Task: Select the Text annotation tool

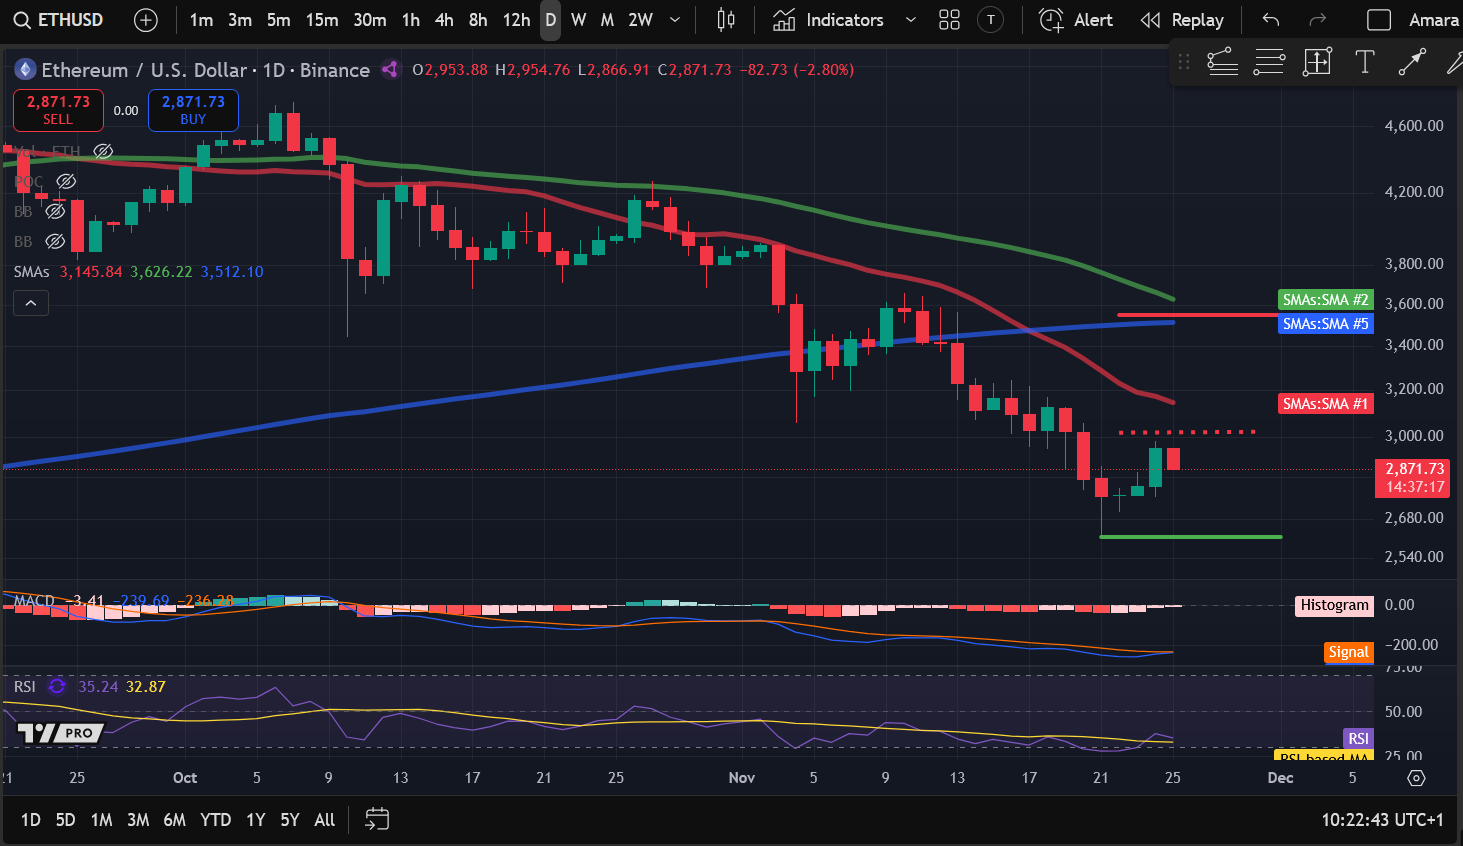Action: (x=1364, y=62)
